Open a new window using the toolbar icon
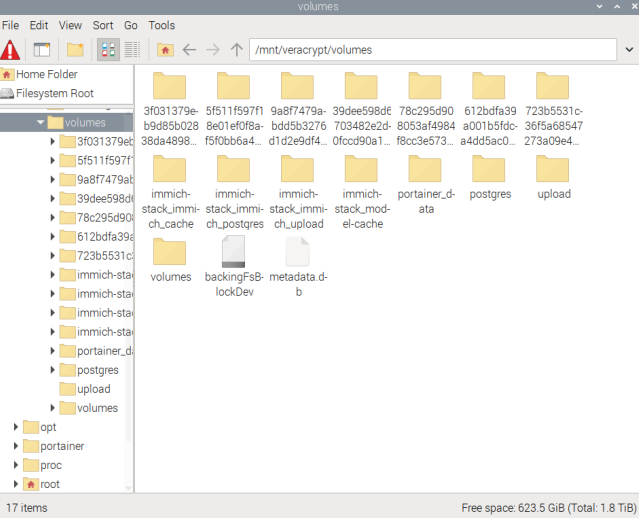 42,50
